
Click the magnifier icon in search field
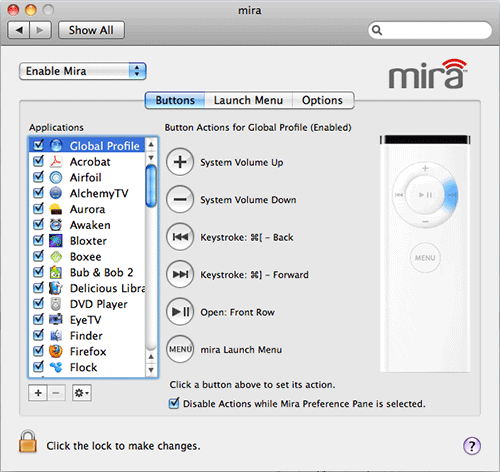(377, 30)
